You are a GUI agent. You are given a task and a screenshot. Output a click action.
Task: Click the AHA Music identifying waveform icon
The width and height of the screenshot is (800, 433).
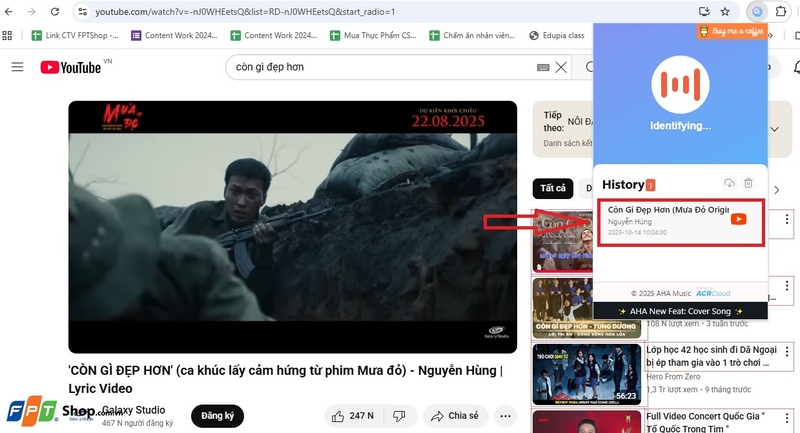(x=680, y=85)
